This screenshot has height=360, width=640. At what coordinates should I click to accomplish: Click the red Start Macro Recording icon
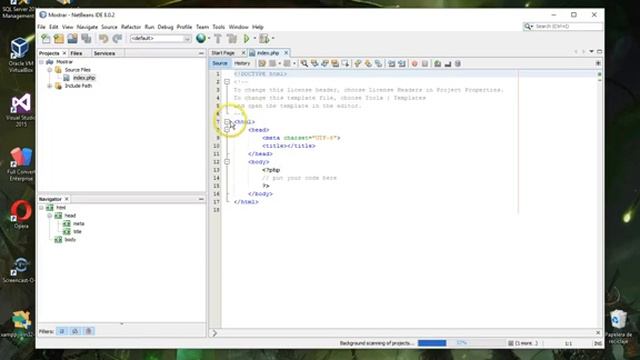pyautogui.click(x=414, y=64)
